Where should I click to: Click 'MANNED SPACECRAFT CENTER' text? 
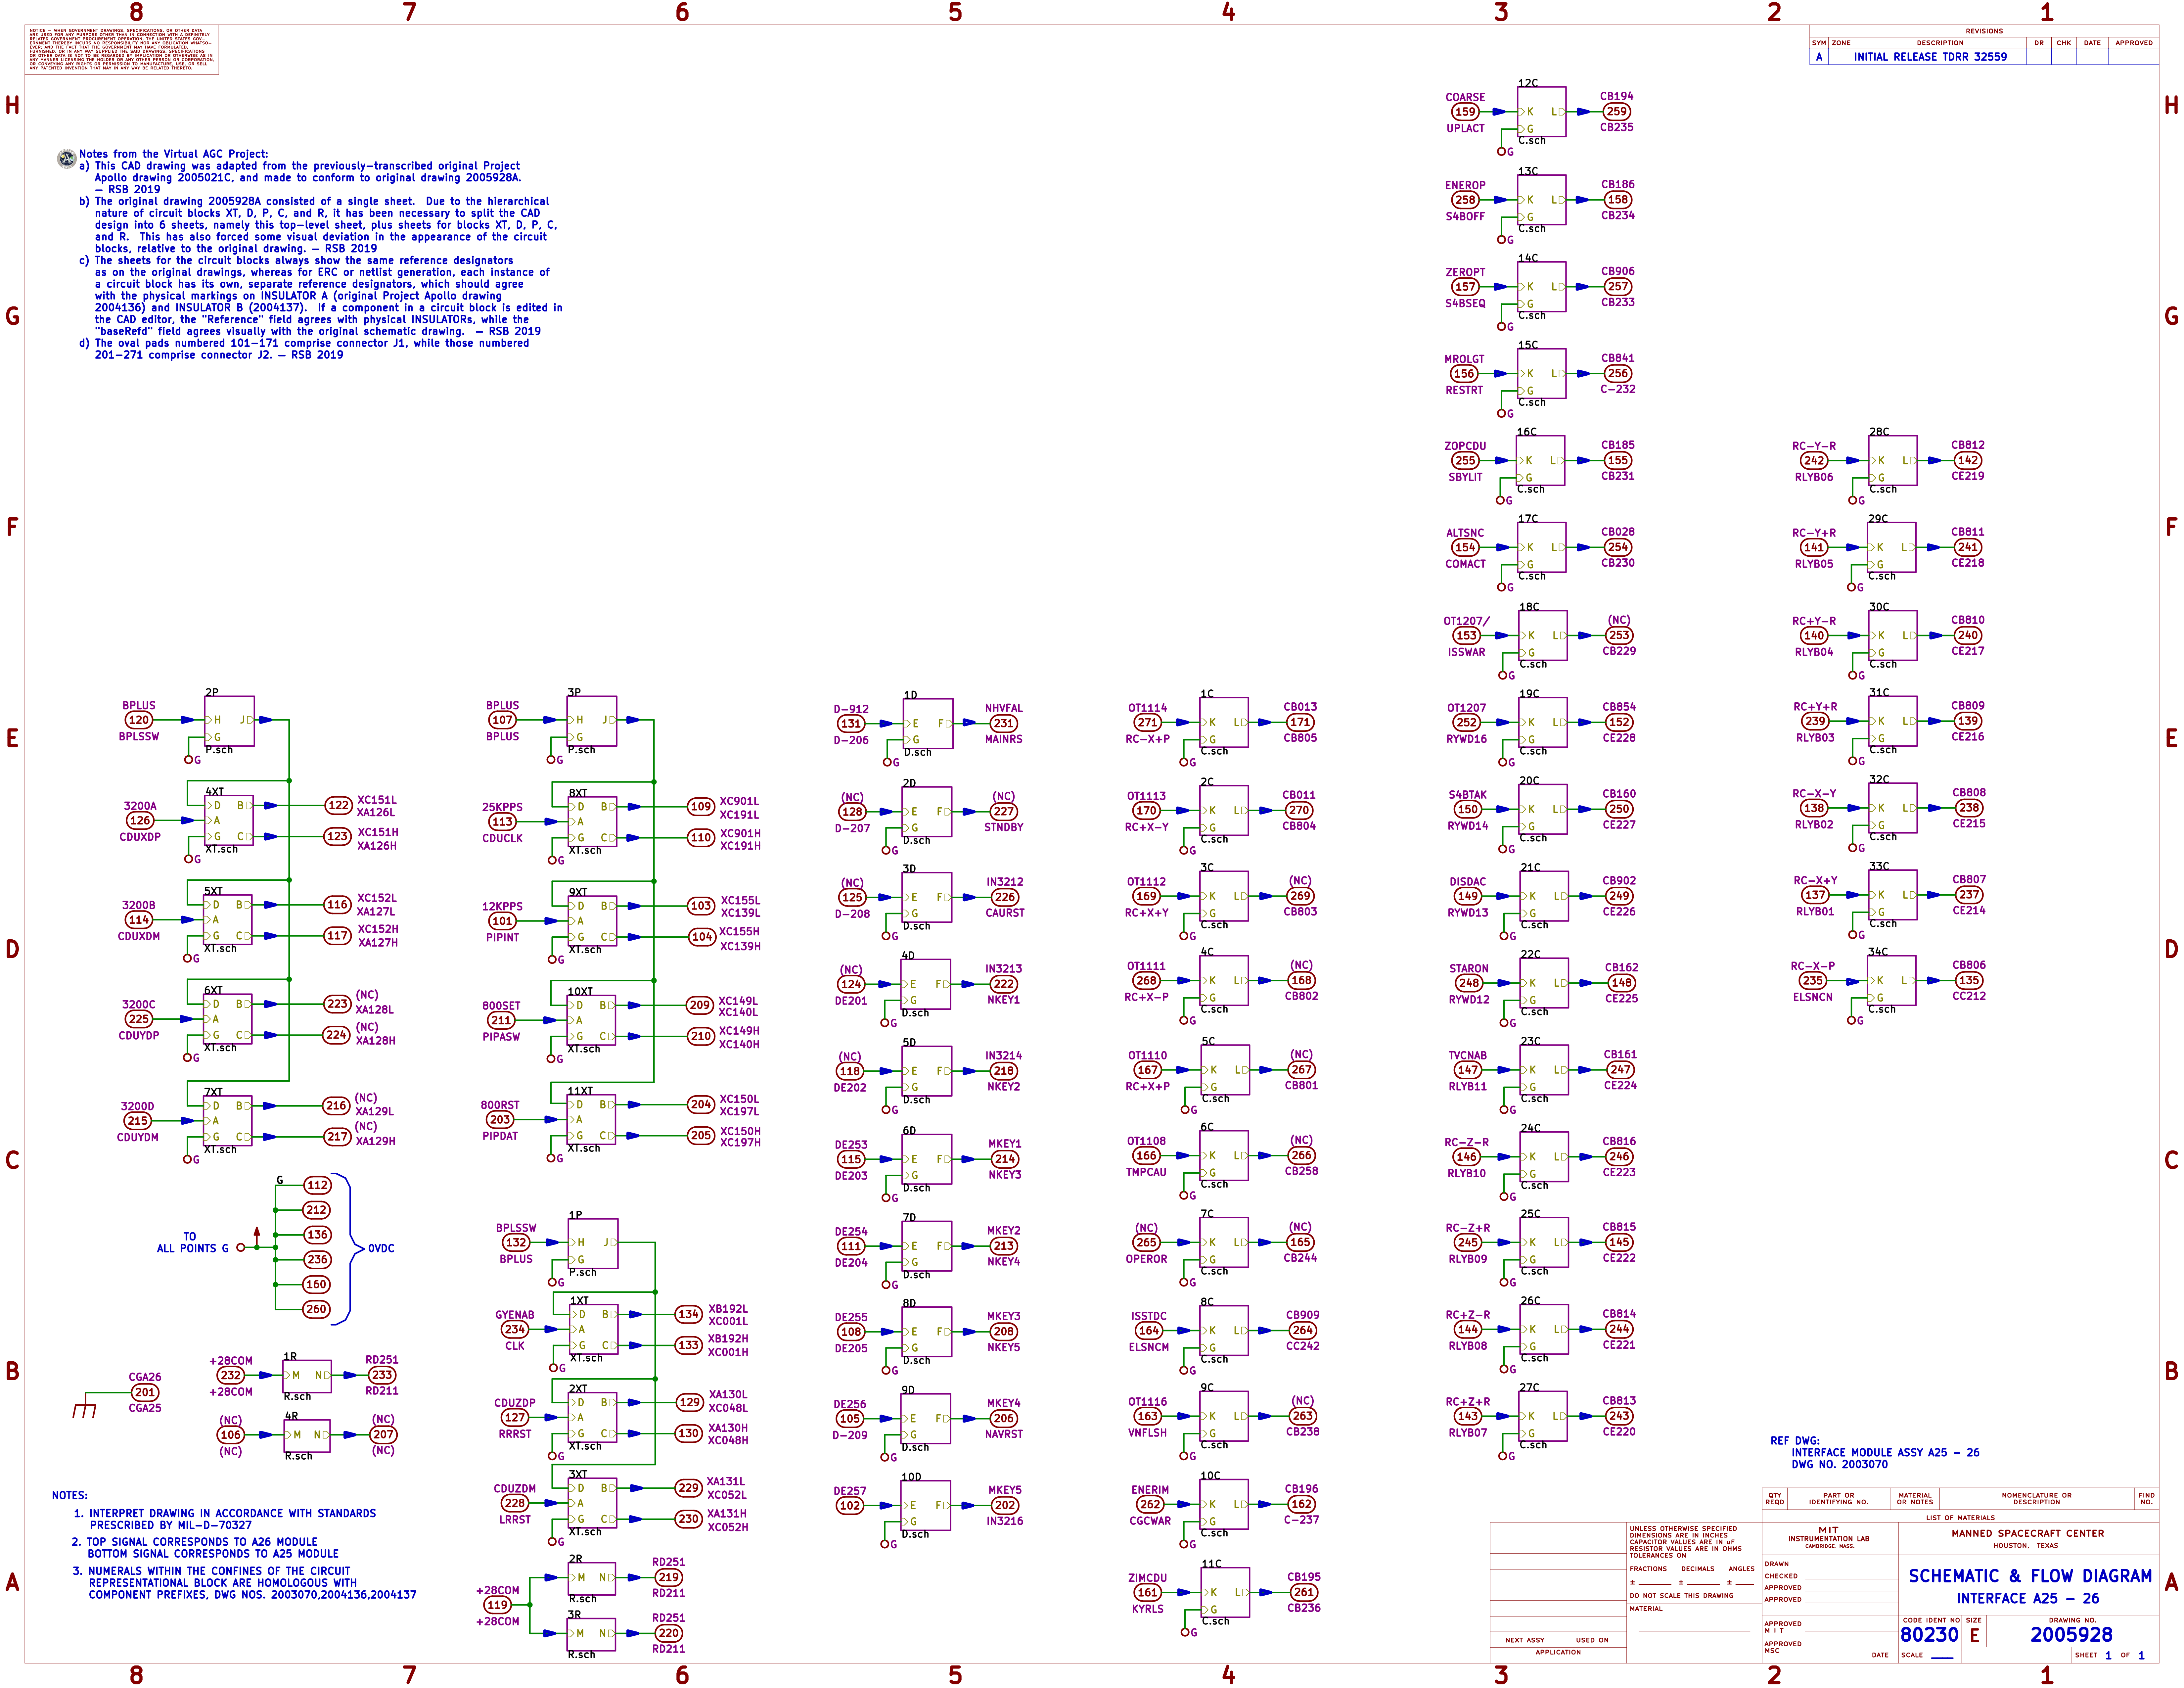click(2028, 1533)
